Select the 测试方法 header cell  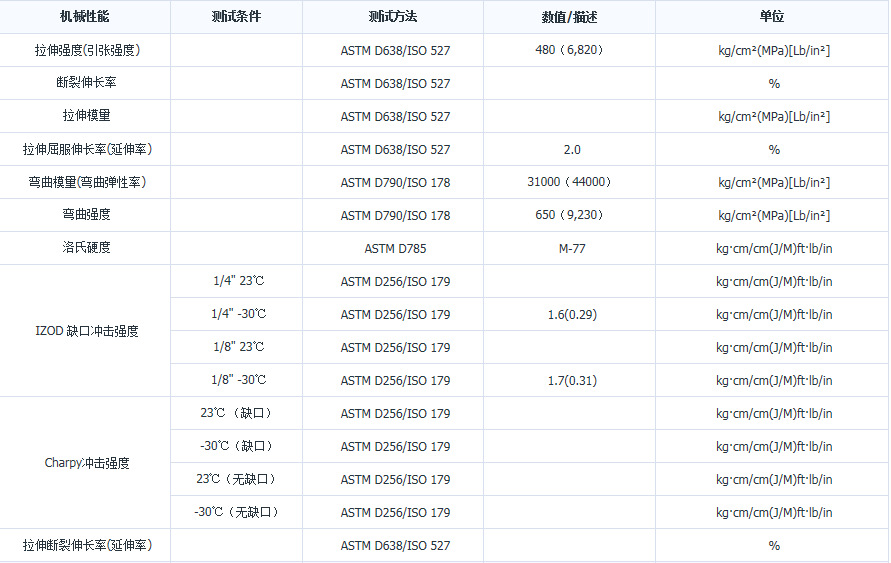point(395,17)
